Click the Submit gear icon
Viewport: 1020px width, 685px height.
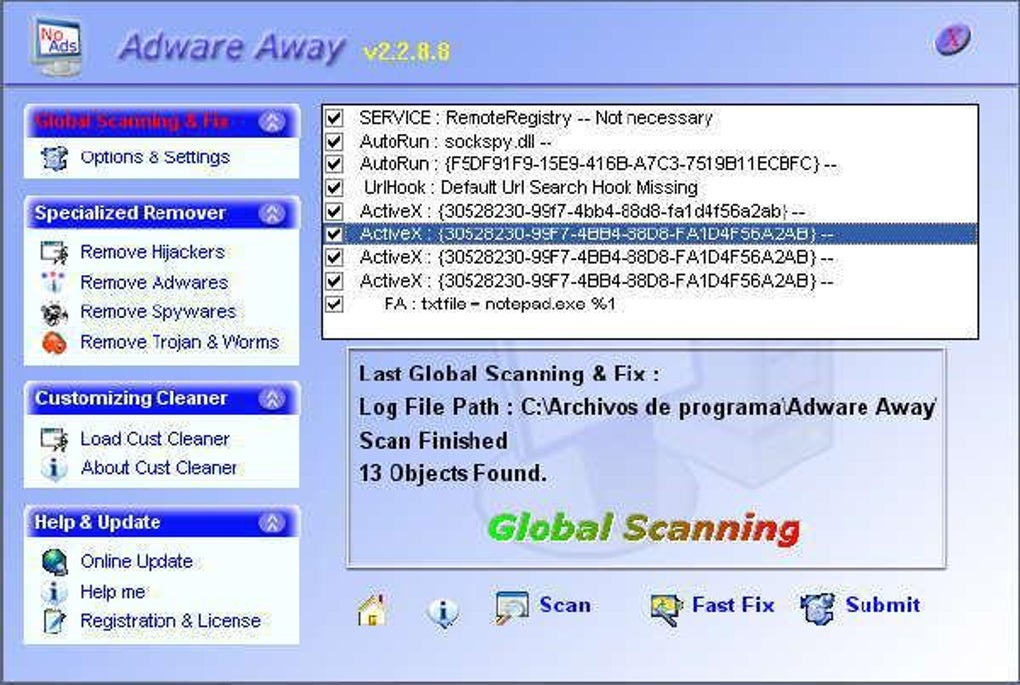(x=817, y=608)
